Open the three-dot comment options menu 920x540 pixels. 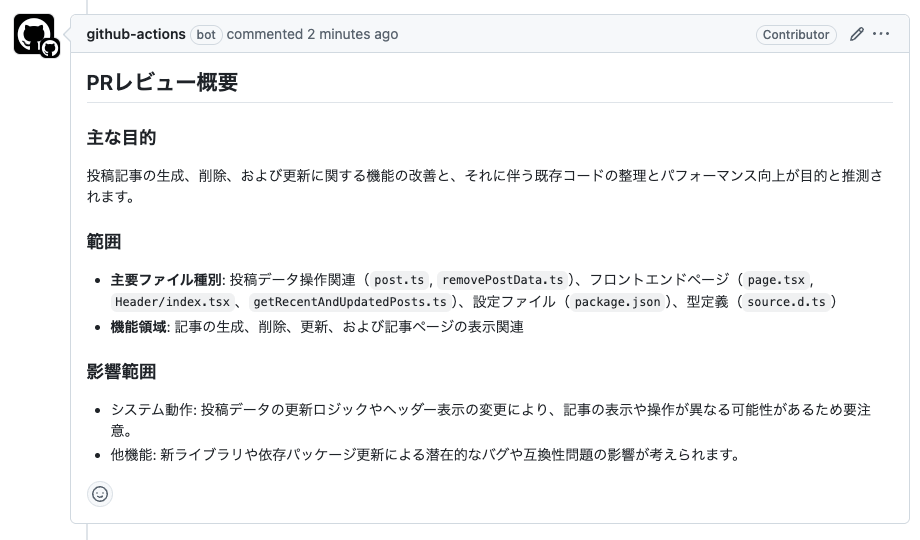pos(881,34)
